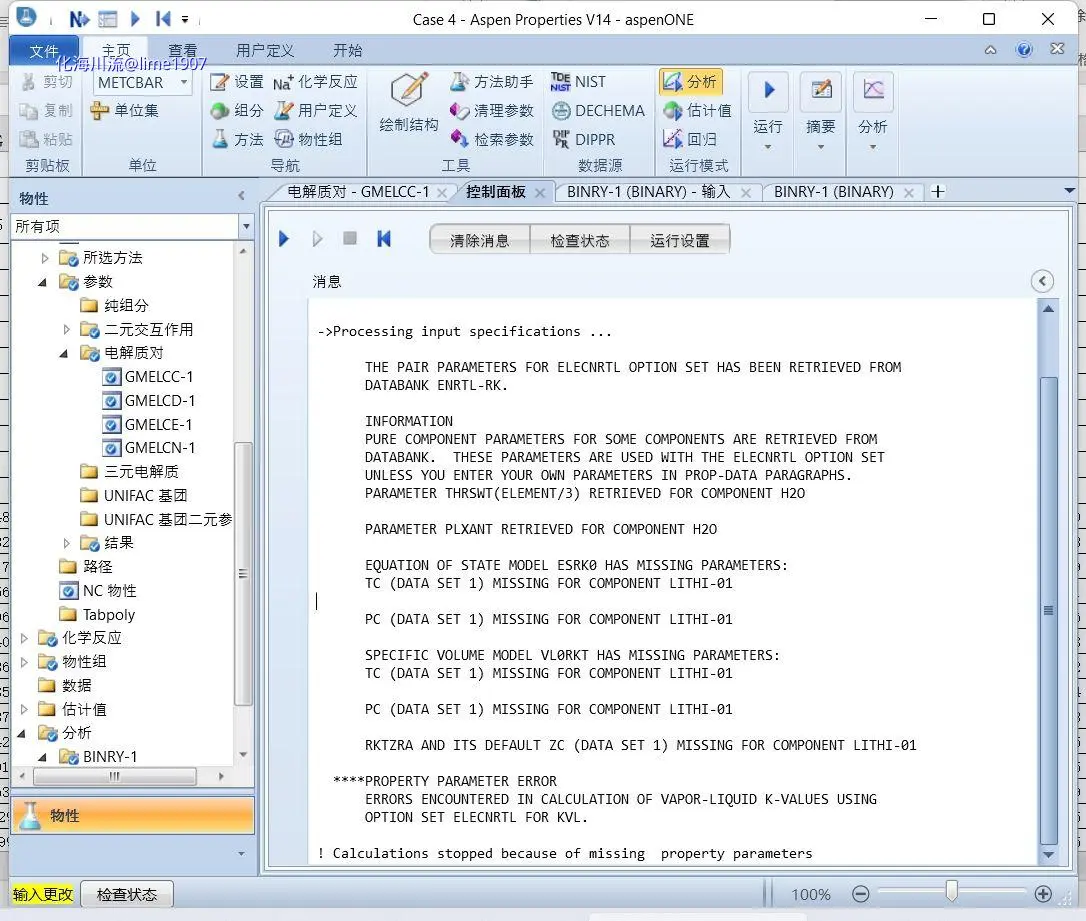Collapse the 电解质对 tree node

(64, 354)
